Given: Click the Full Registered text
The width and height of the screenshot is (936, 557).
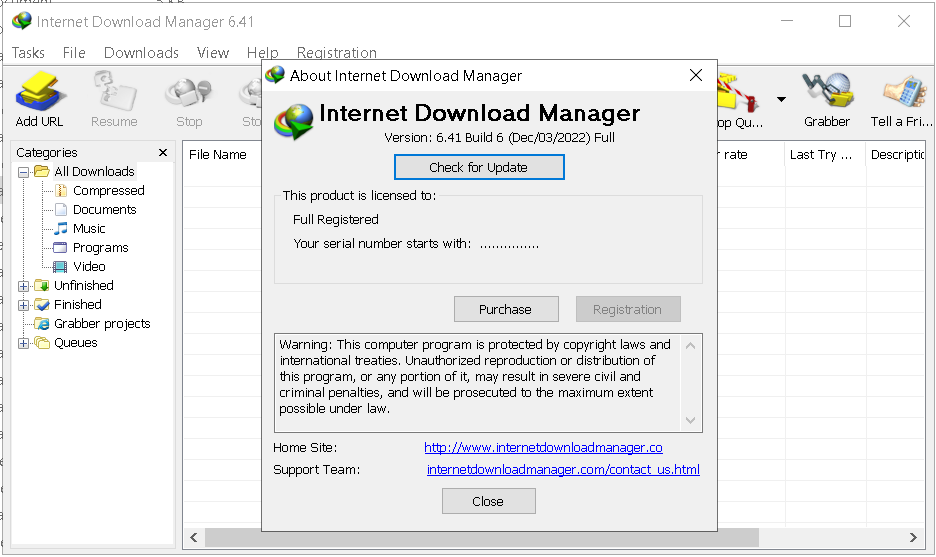Looking at the screenshot, I should 335,220.
